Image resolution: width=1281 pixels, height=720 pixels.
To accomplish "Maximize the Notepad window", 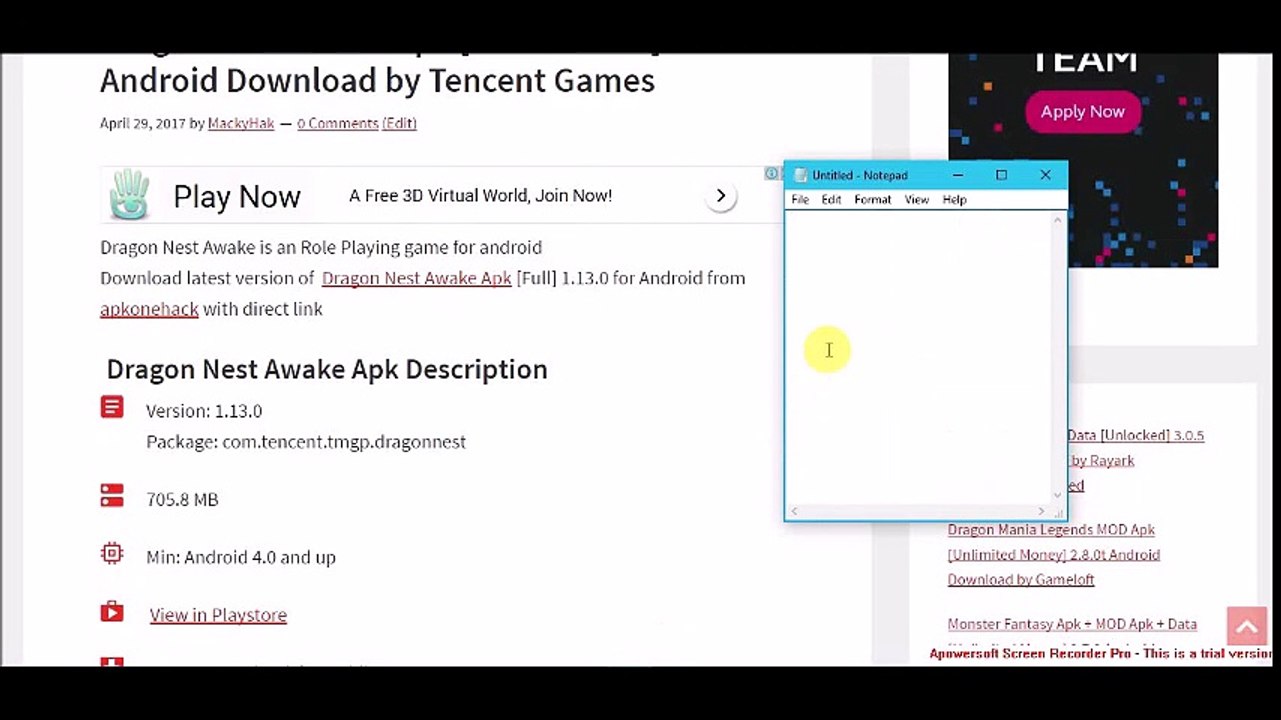I will pos(1001,175).
